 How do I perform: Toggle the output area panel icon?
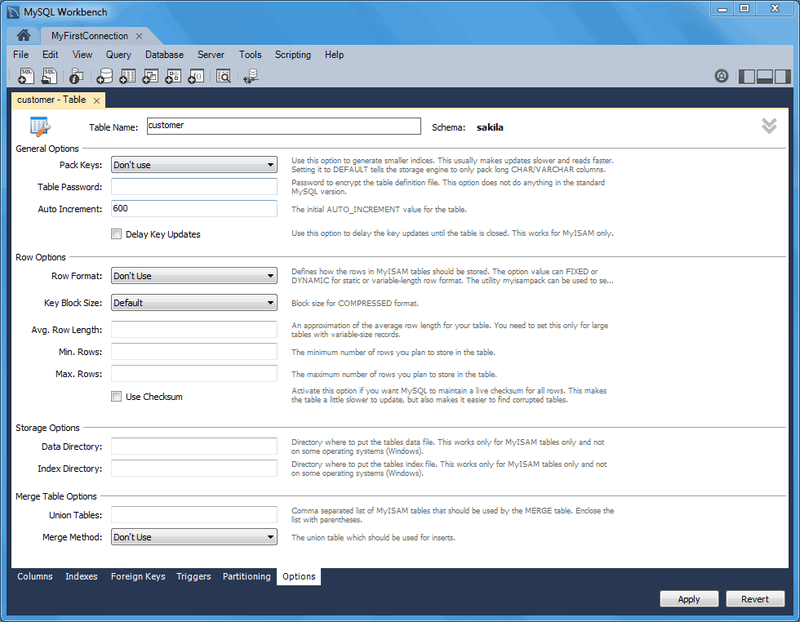point(765,76)
